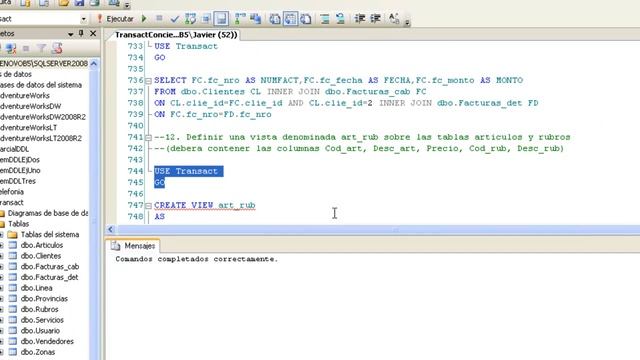
Task: Open the available databases dropdown arrow
Action: [x=83, y=19]
